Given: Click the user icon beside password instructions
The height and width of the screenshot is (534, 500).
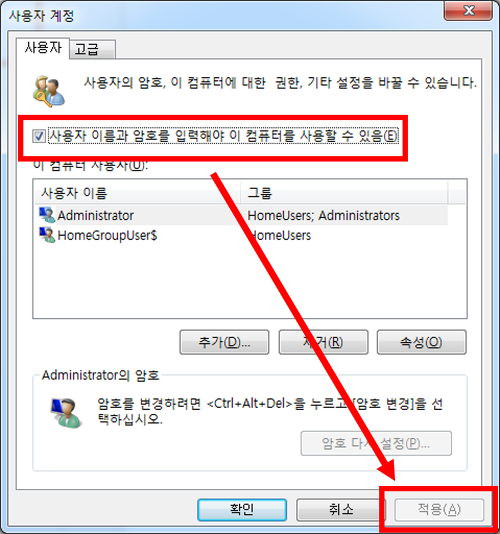Looking at the screenshot, I should click(66, 413).
